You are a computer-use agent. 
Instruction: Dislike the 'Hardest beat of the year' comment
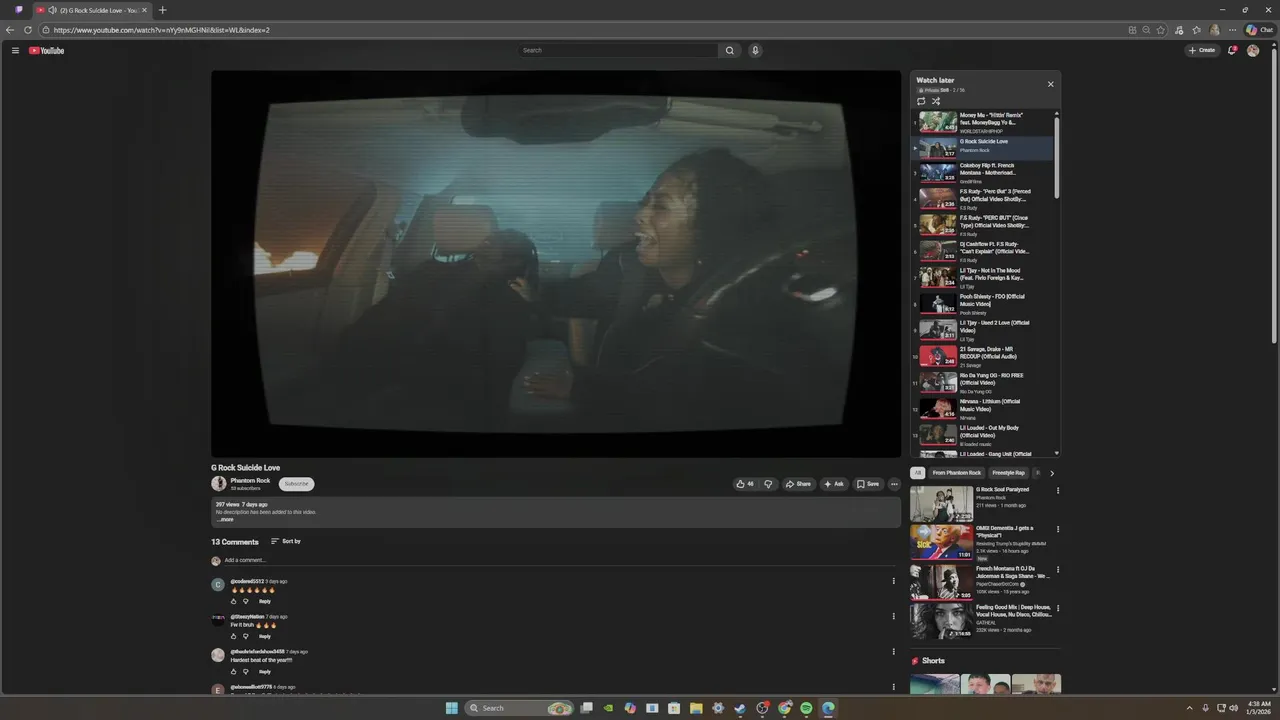(x=245, y=672)
